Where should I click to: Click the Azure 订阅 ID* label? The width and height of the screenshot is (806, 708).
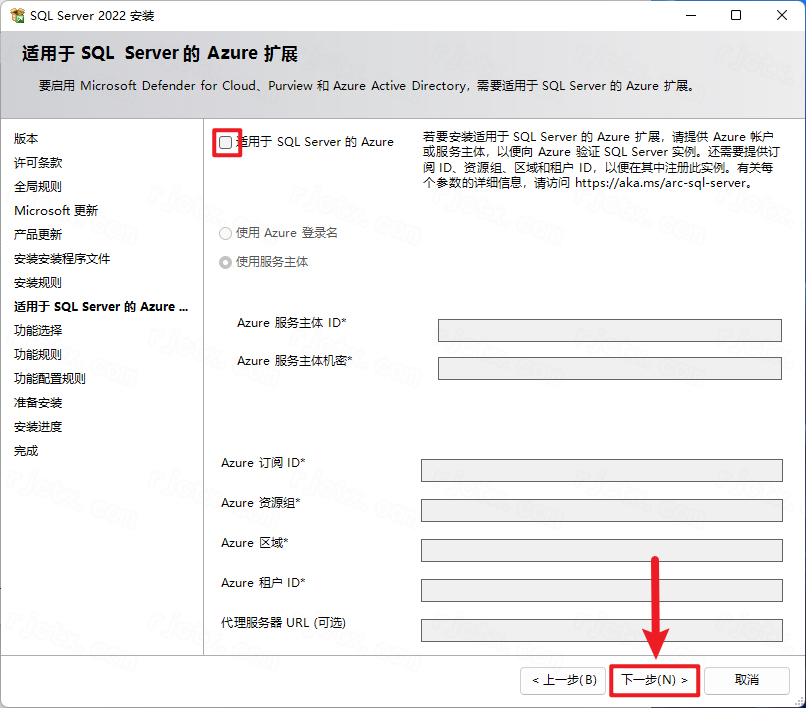[263, 463]
